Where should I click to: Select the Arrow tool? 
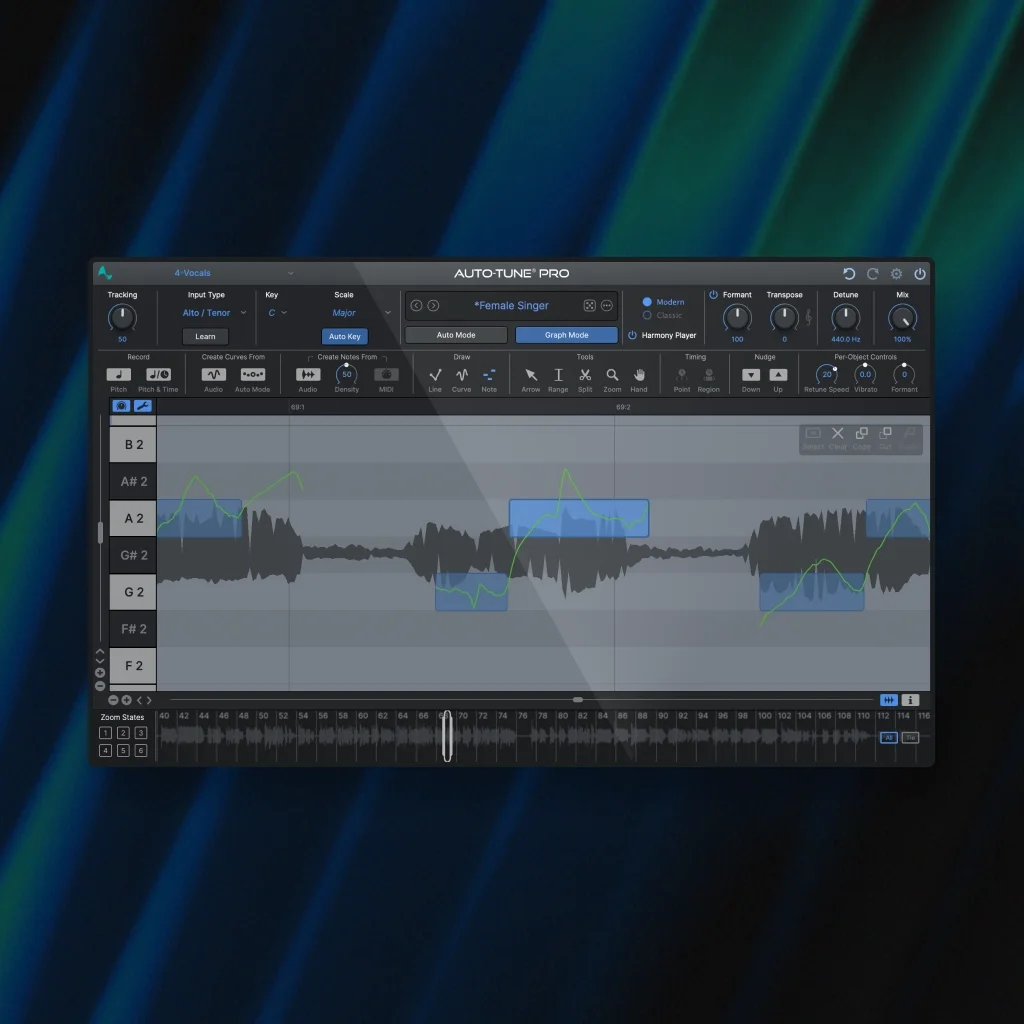531,375
